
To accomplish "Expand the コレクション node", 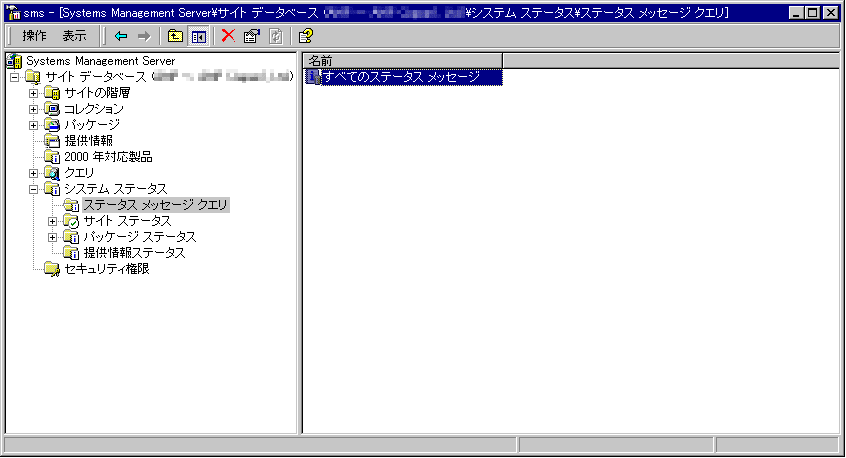I will pos(33,109).
